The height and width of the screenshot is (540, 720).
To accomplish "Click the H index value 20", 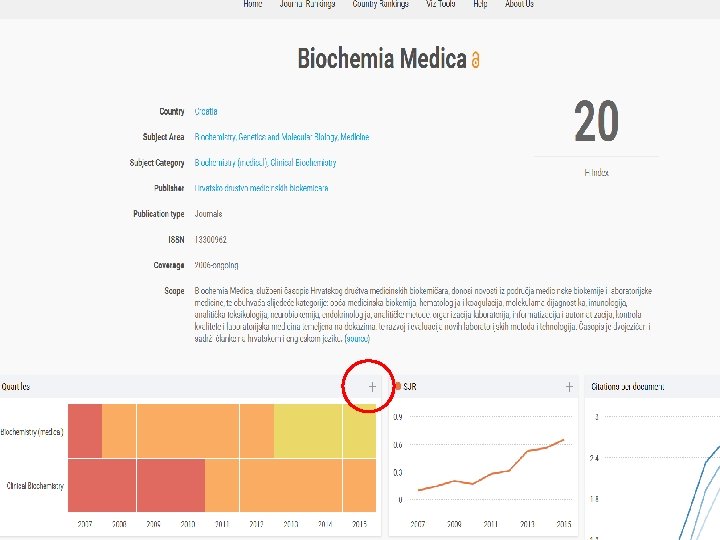I will [596, 123].
